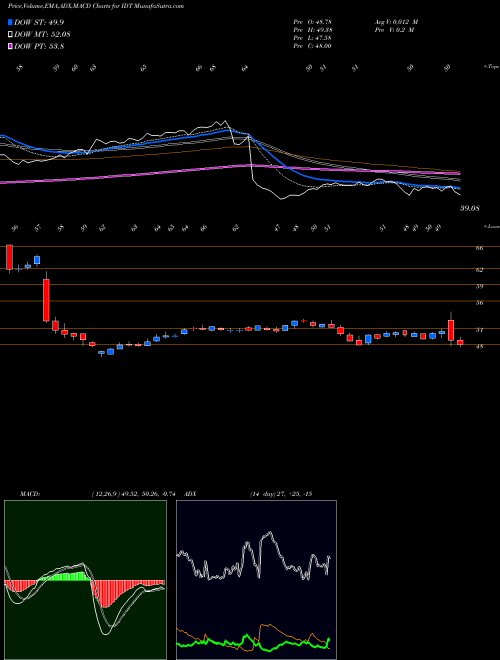This screenshot has width=500, height=660.
Task: Click the 'Pre V: 0.2 M' volume text
Action: pos(394,30)
